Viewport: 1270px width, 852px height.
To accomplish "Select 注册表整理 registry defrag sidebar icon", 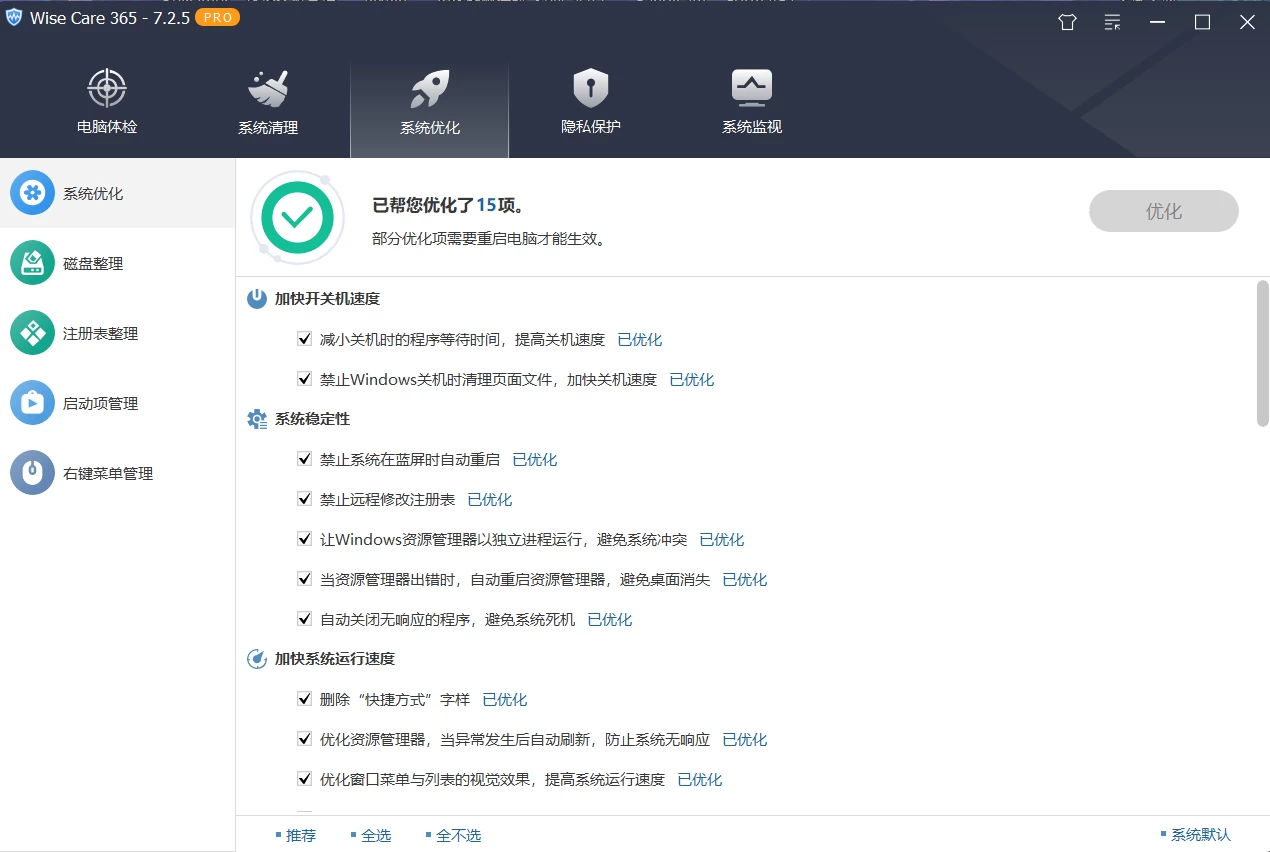I will 32,333.
